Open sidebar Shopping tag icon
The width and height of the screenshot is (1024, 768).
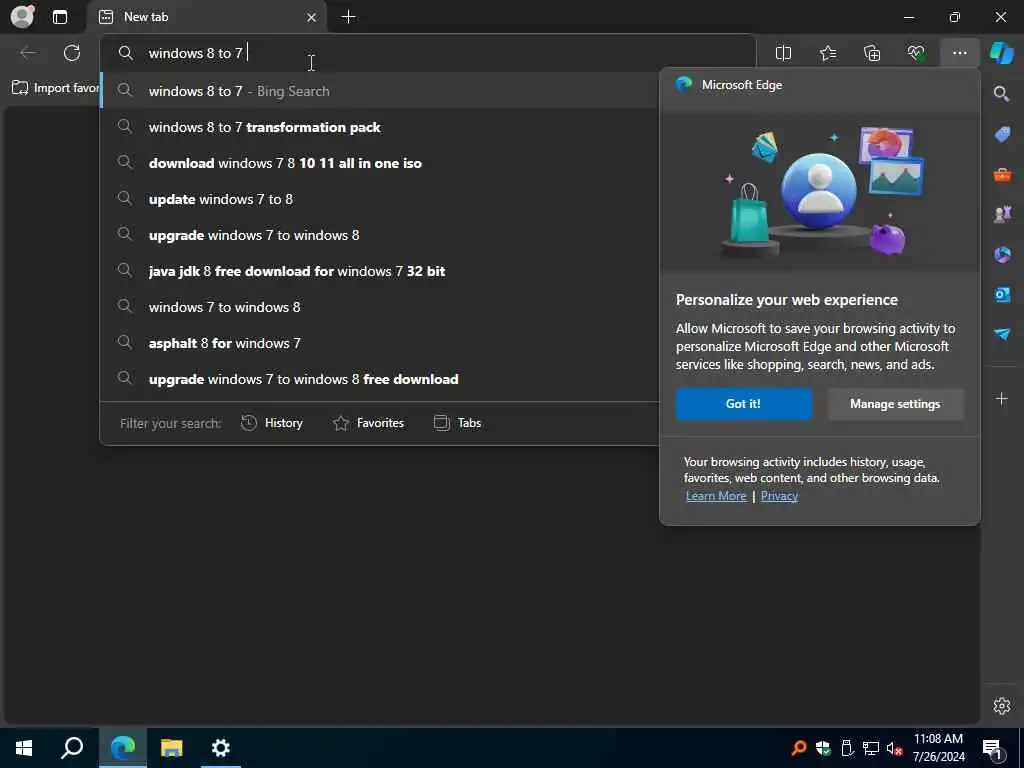click(x=1002, y=135)
